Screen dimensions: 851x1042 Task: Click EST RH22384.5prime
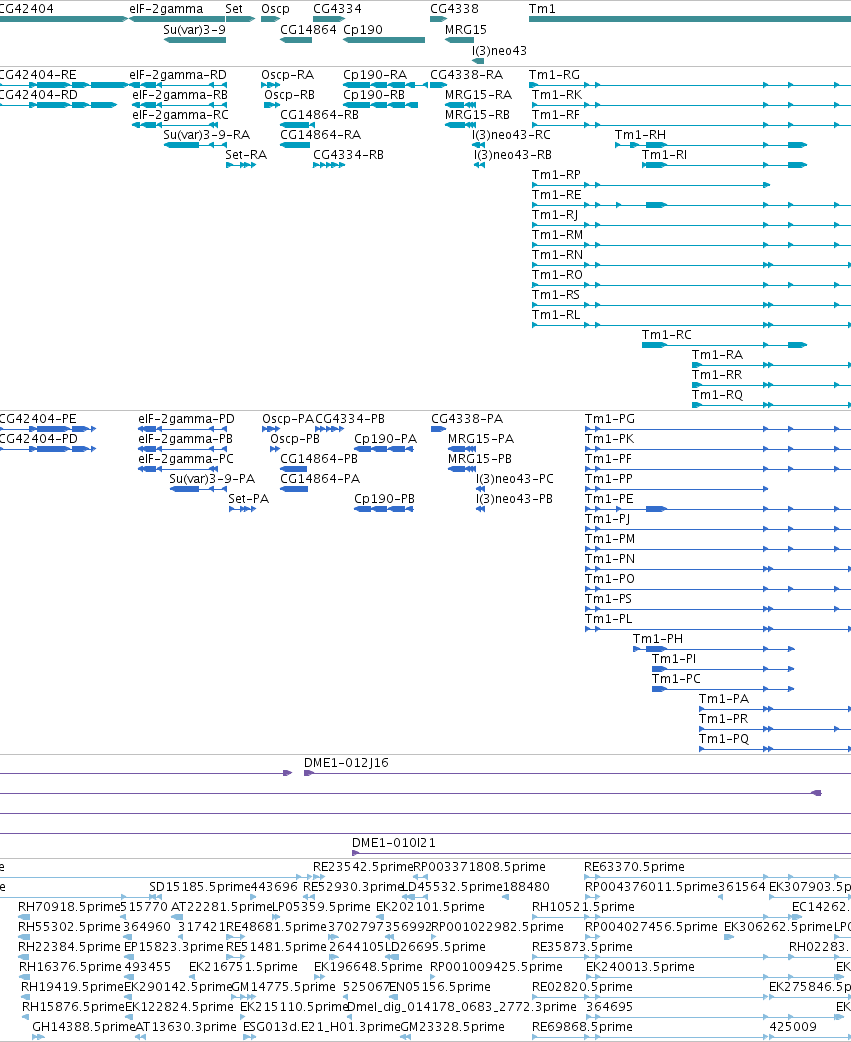pyautogui.click(x=70, y=947)
